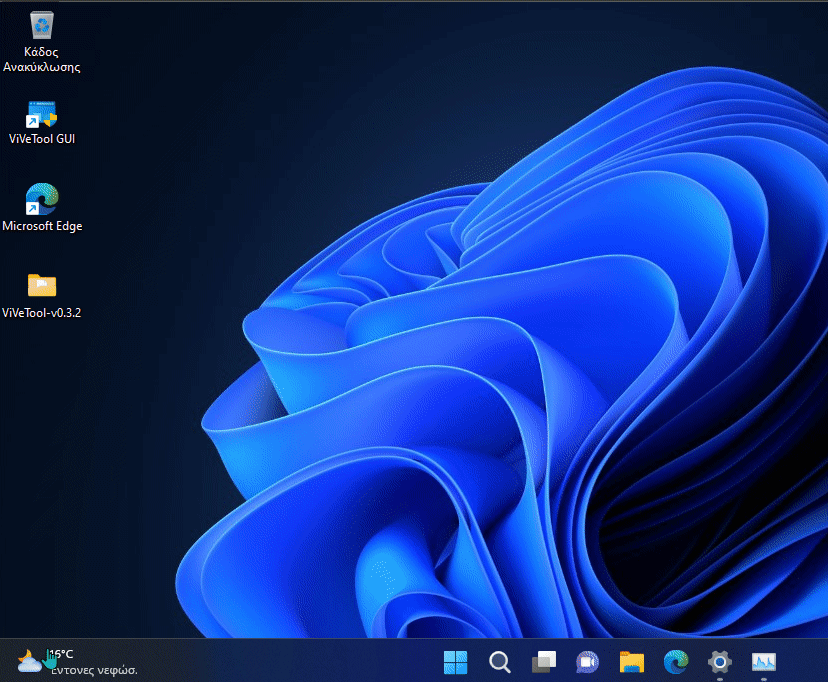Open taskbar Search magnifier
This screenshot has width=828, height=682.
tap(500, 662)
